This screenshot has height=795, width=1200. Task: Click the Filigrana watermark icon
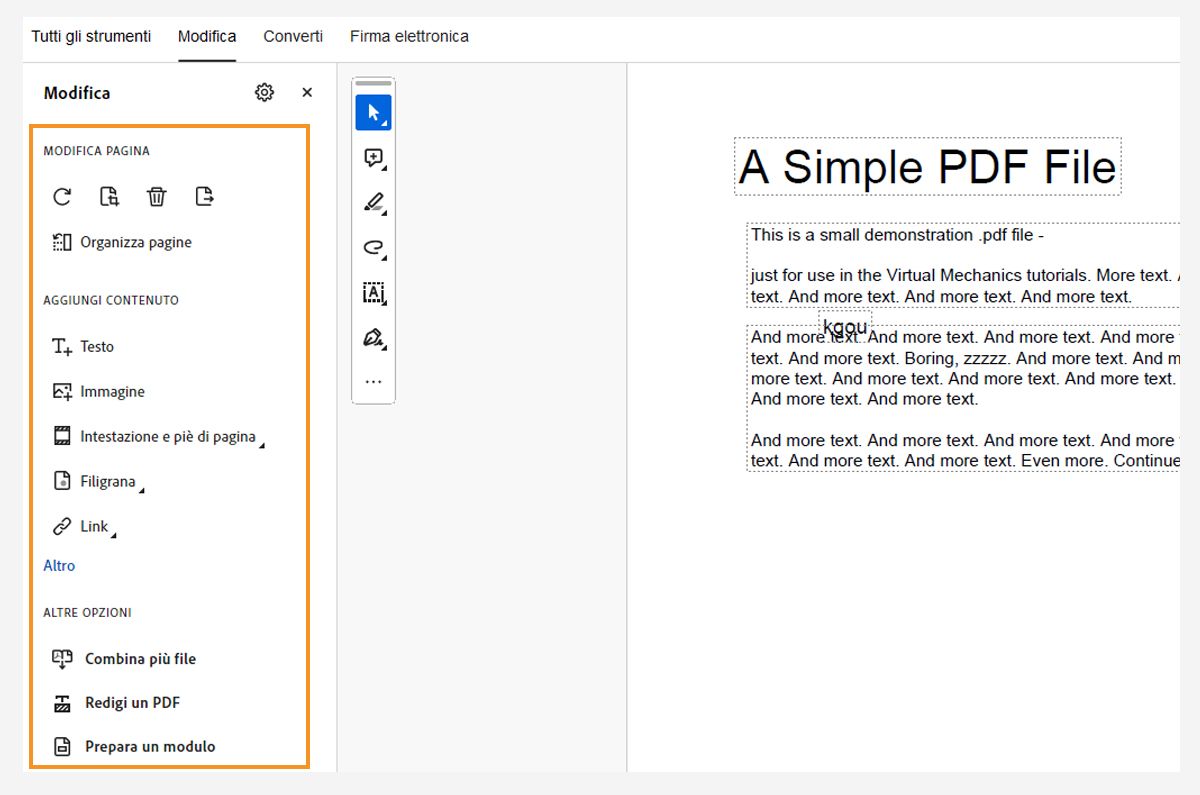[x=62, y=481]
